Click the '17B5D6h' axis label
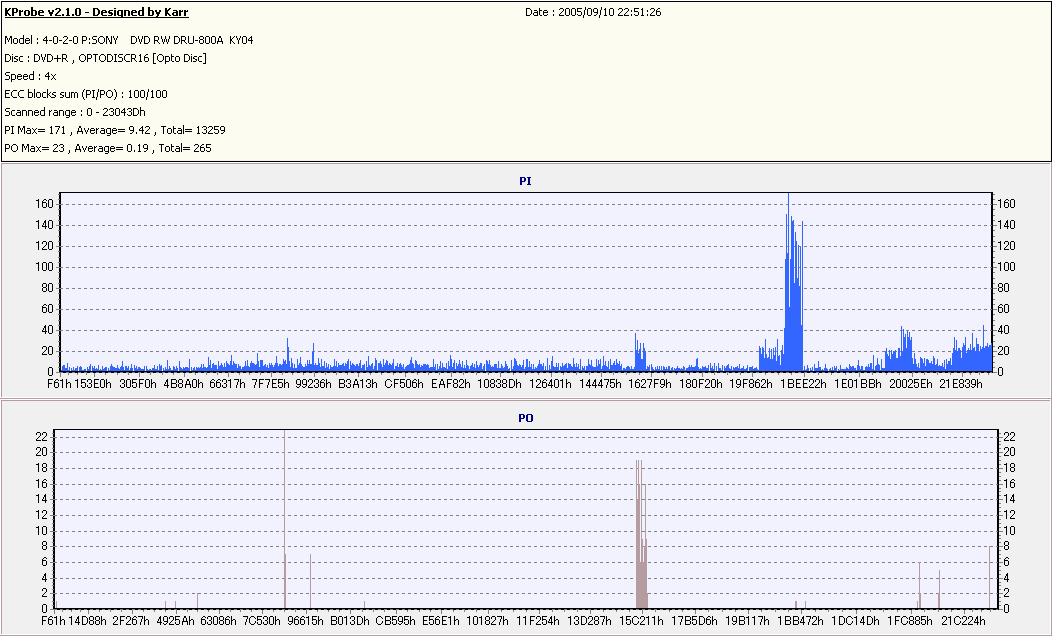The height and width of the screenshot is (636, 1052). [x=694, y=621]
